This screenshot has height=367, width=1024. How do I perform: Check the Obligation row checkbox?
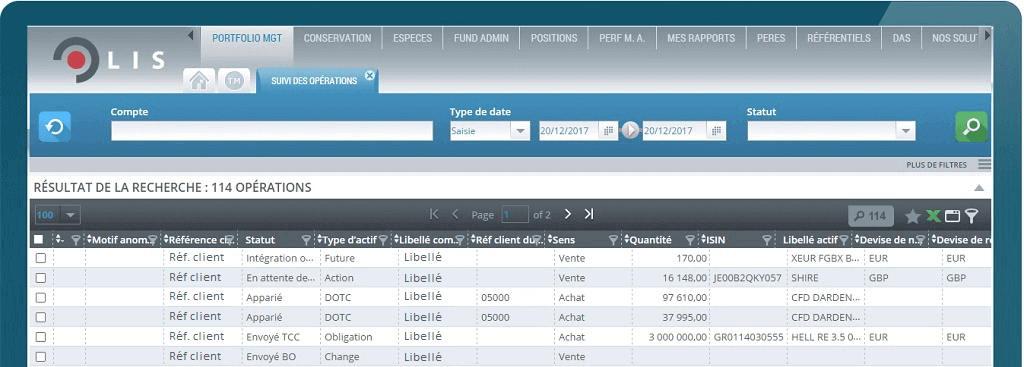pyautogui.click(x=40, y=337)
